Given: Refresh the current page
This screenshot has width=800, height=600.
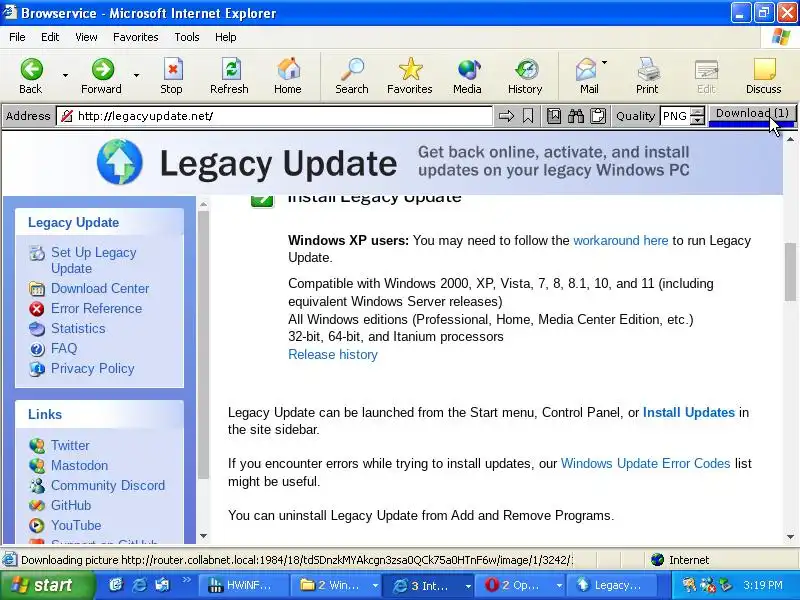Looking at the screenshot, I should point(230,77).
